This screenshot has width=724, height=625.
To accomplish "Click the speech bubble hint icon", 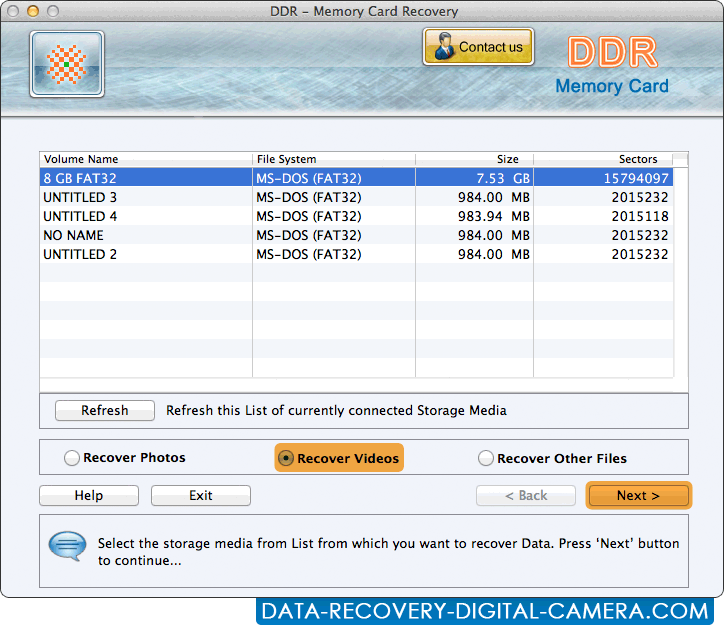I will pos(67,546).
